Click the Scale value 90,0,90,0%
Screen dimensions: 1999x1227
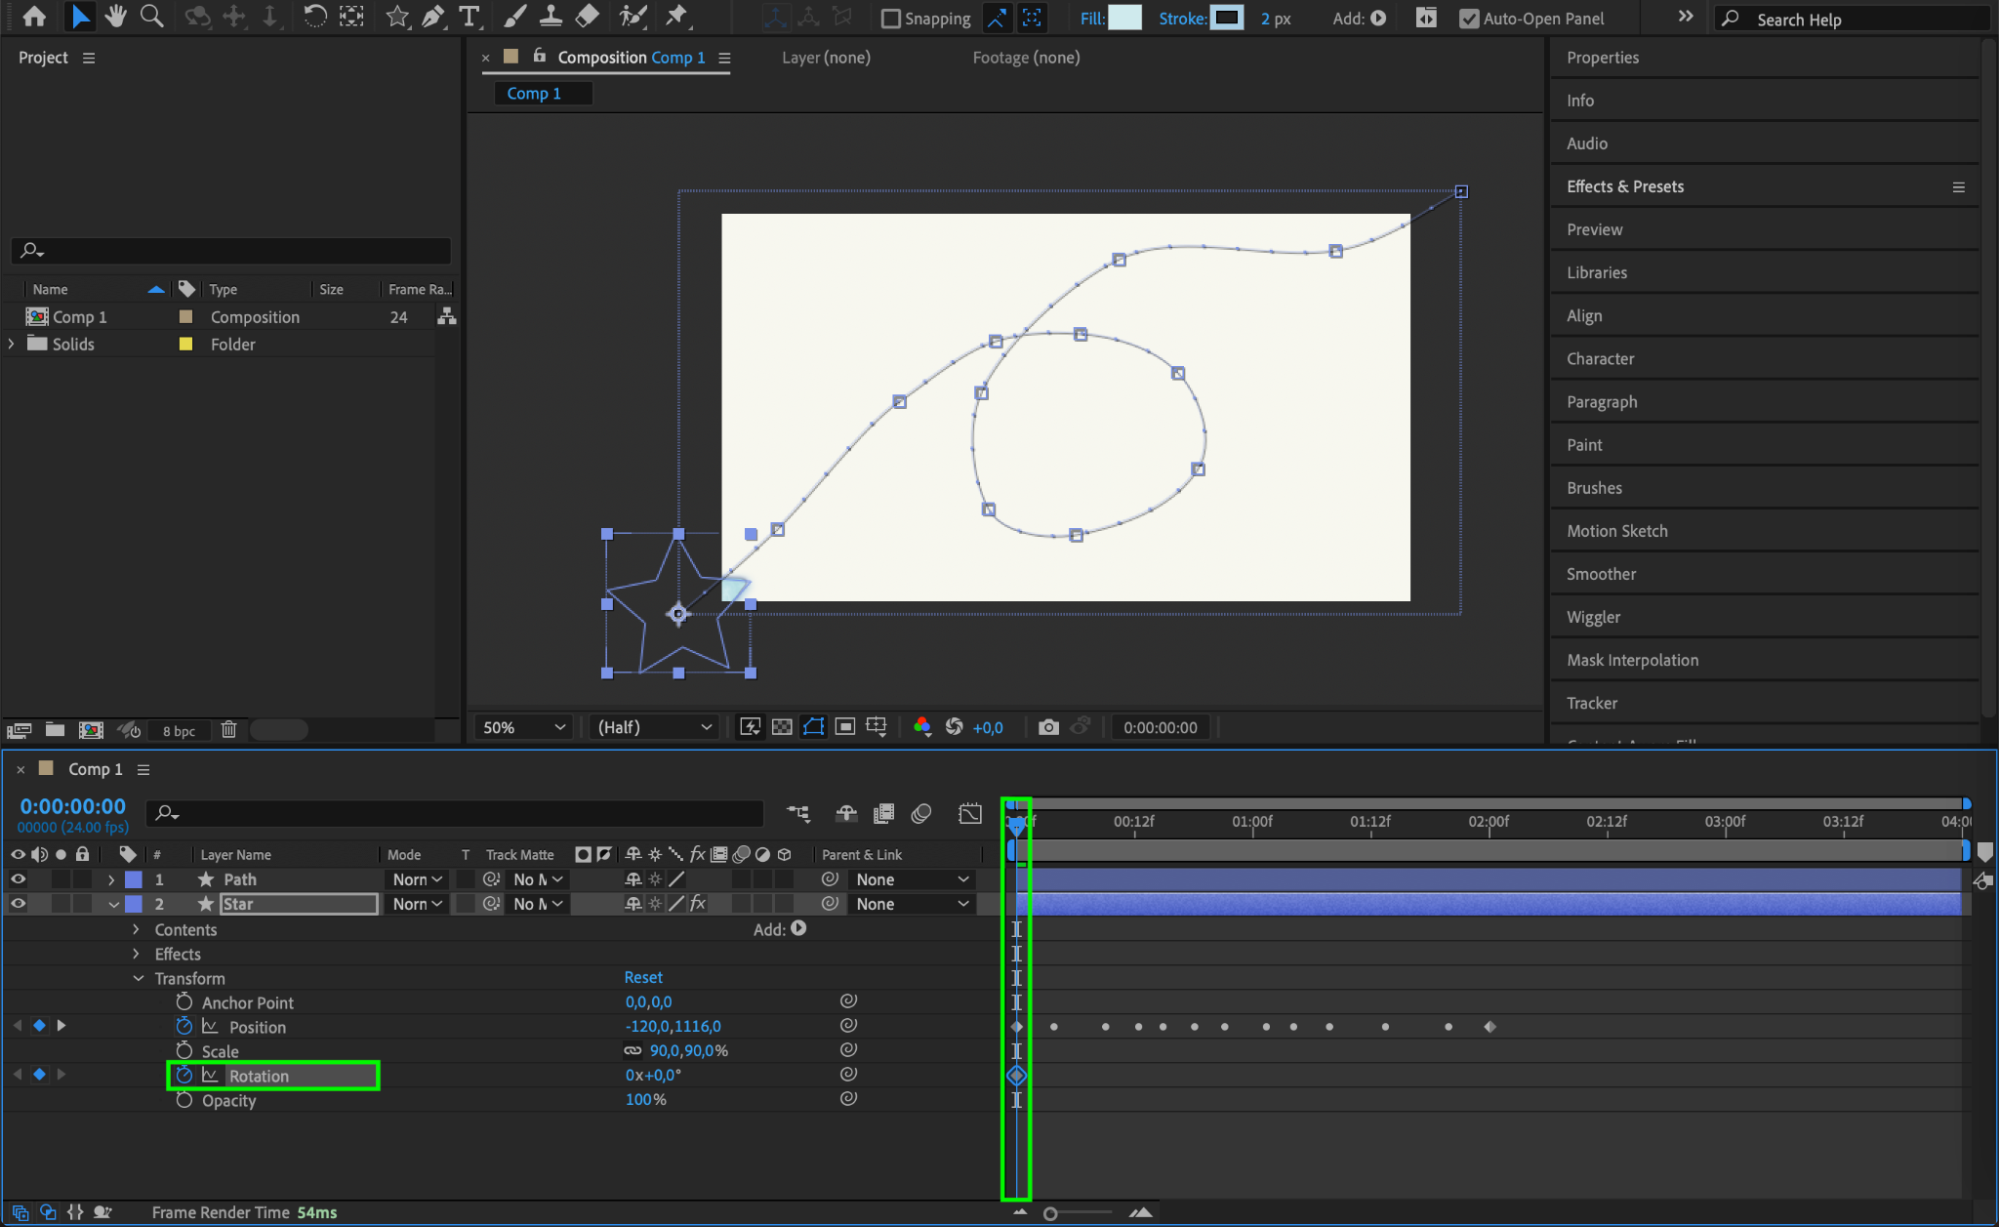click(x=688, y=1050)
